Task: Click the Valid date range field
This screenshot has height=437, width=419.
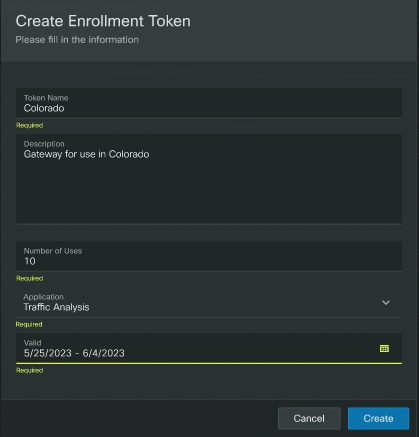Action: [x=209, y=348]
